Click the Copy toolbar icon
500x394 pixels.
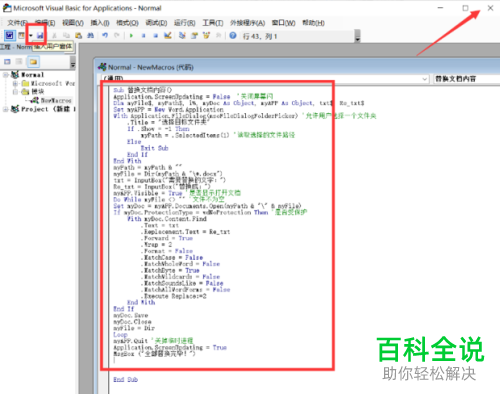(66, 35)
